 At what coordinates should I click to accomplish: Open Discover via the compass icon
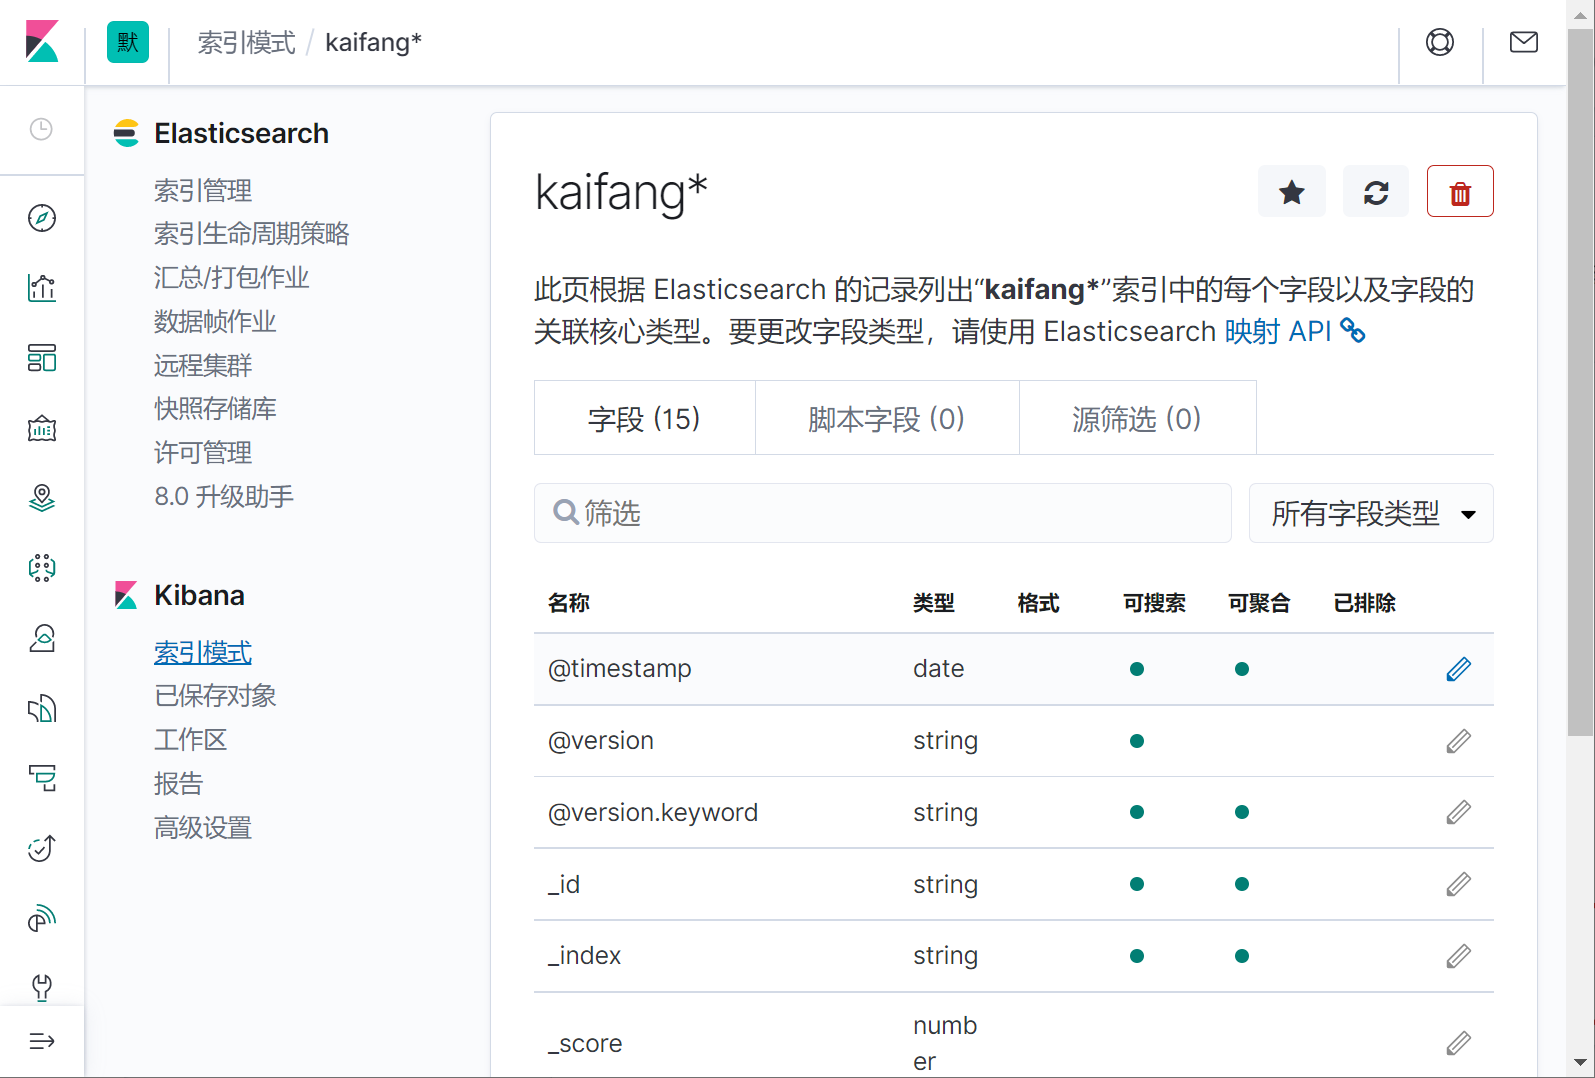click(42, 218)
